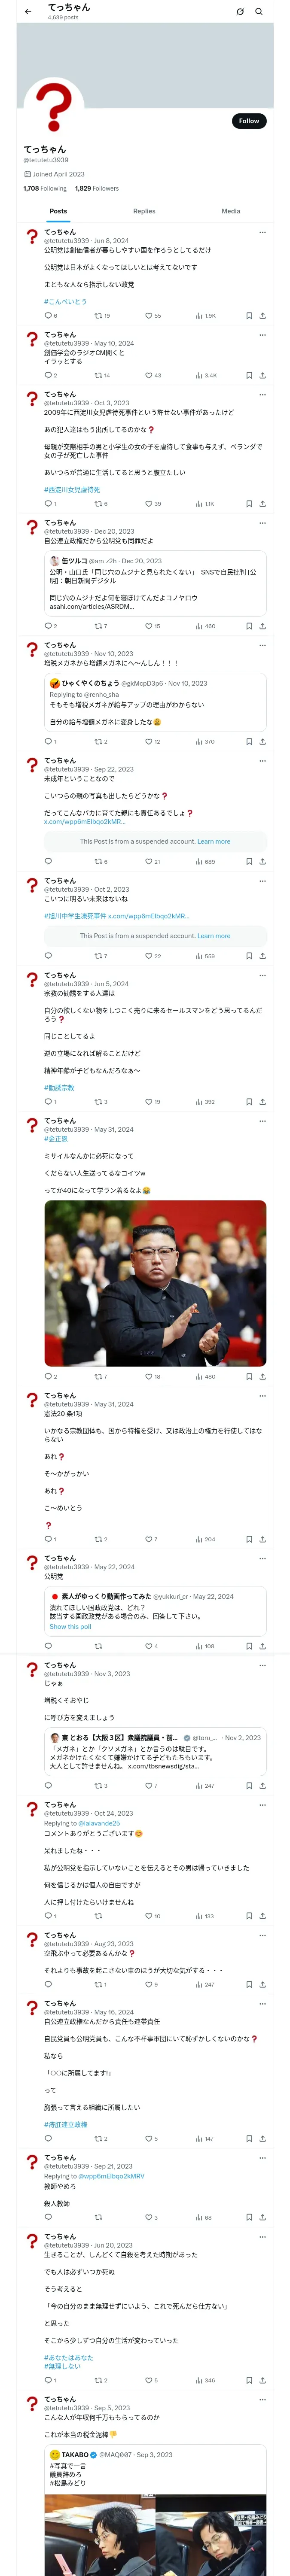Switch to the Media tab

(x=231, y=211)
